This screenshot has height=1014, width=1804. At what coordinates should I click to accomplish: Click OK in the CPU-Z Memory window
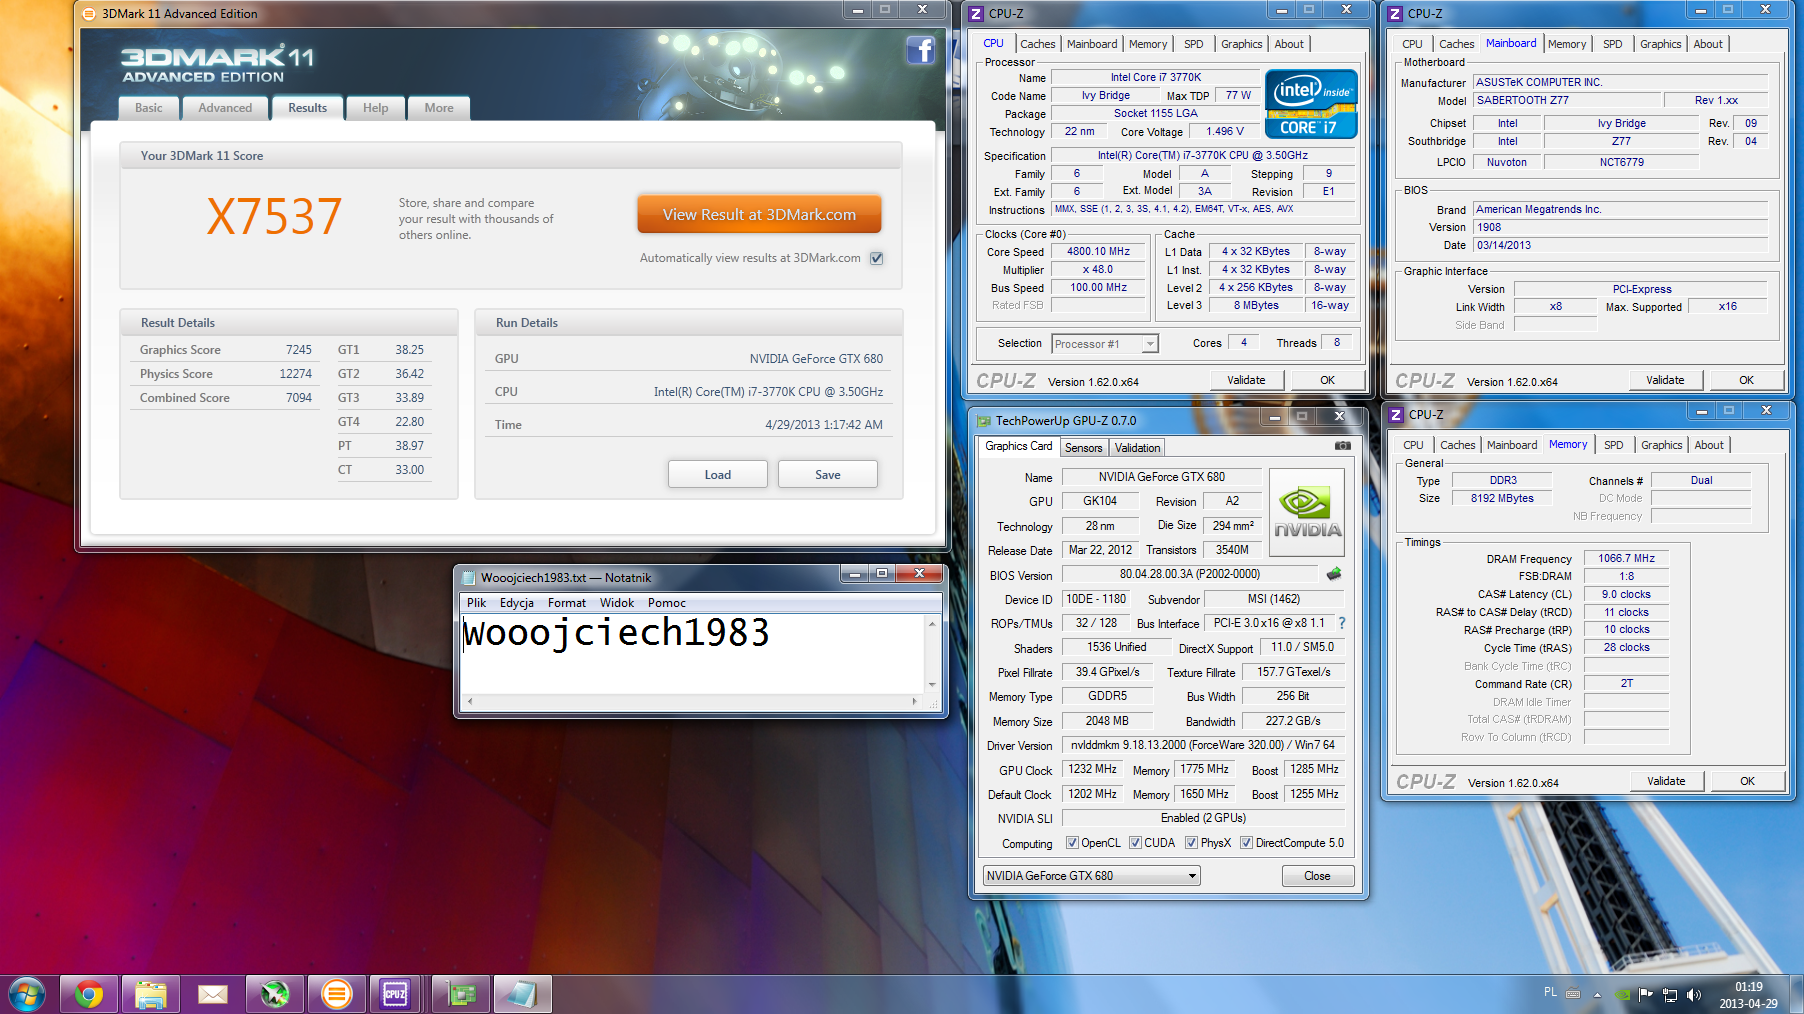tap(1747, 781)
